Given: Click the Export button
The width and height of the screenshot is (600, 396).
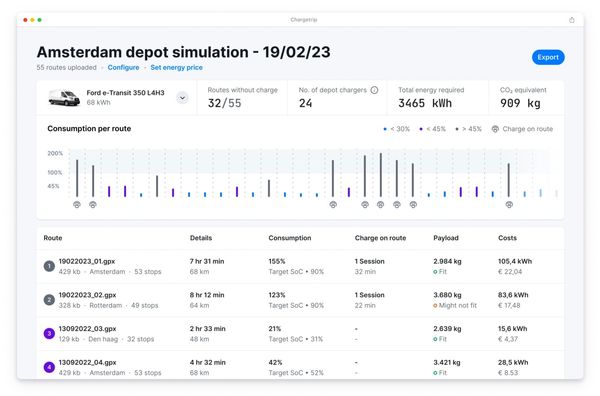Looking at the screenshot, I should (x=548, y=57).
